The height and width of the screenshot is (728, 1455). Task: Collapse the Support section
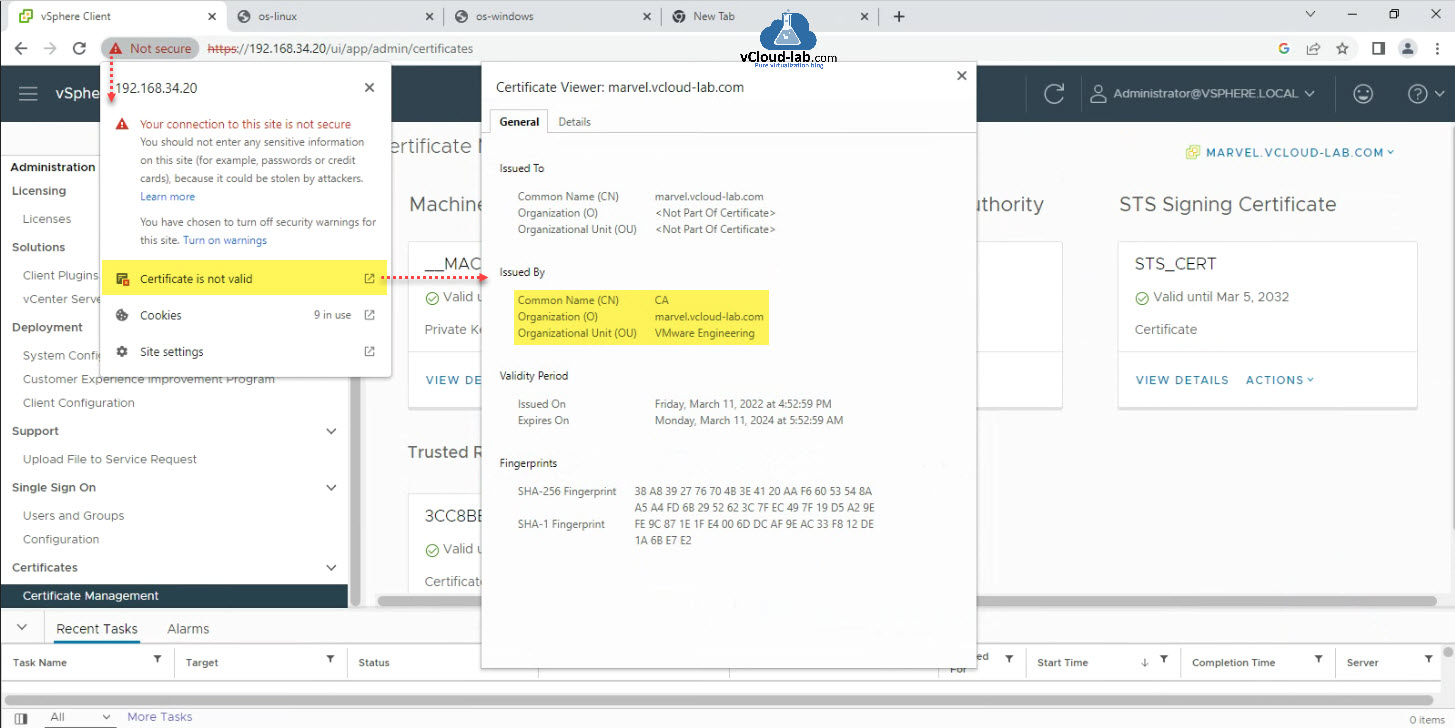click(332, 431)
